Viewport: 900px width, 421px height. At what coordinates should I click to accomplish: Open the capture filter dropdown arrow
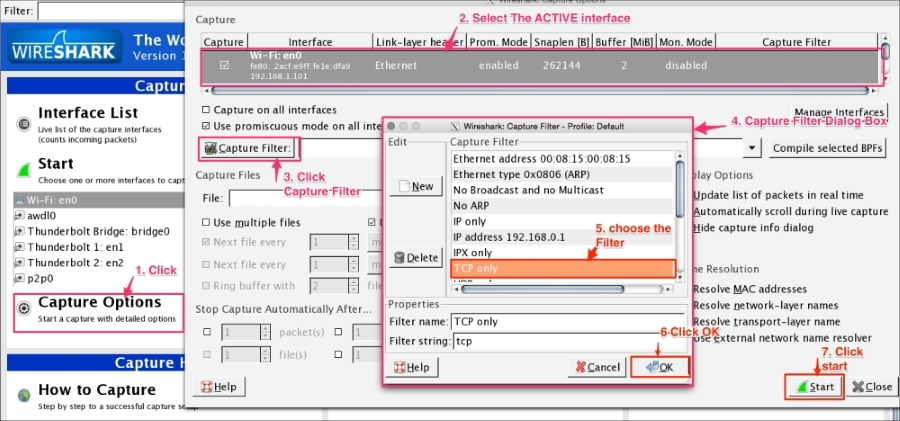(752, 148)
